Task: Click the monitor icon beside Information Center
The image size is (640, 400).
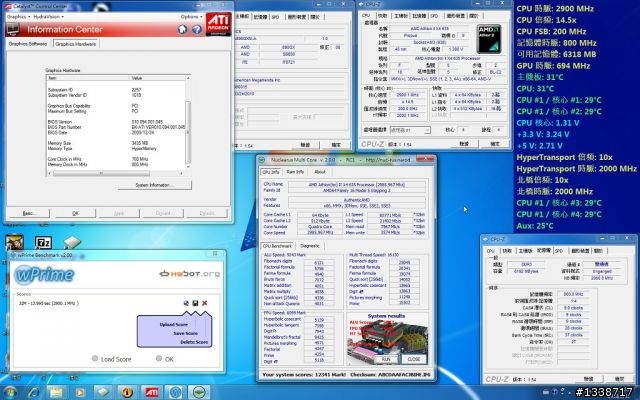Action: click(x=13, y=29)
